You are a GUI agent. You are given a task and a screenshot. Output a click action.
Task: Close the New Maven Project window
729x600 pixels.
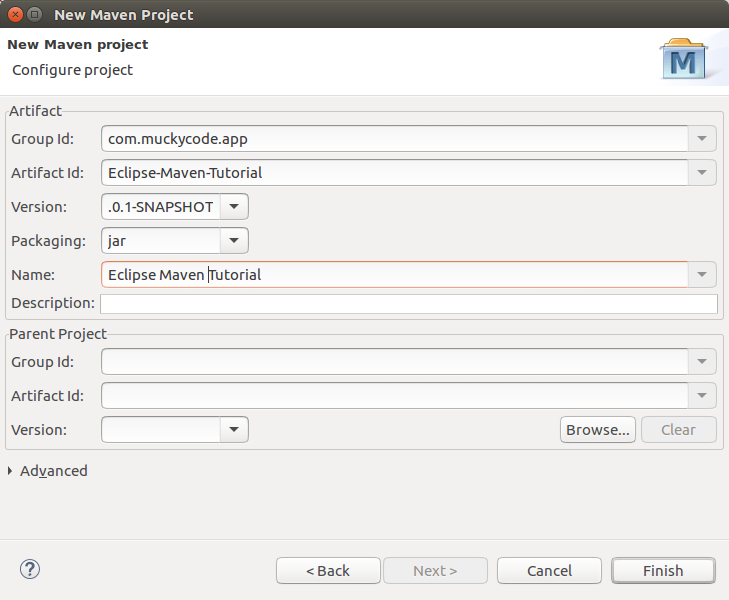(15, 15)
